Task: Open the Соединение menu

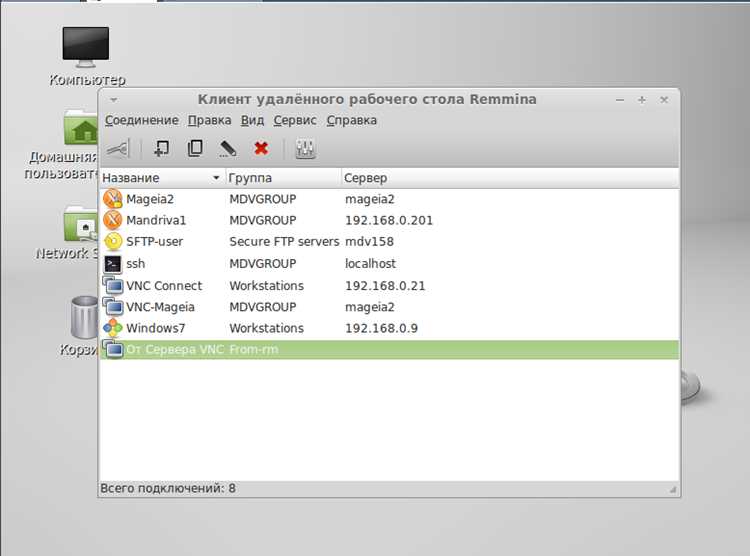Action: coord(142,120)
